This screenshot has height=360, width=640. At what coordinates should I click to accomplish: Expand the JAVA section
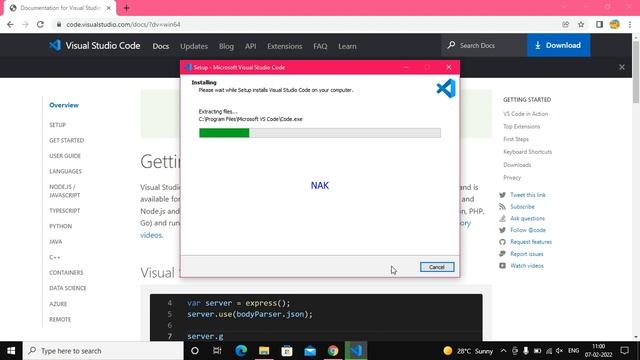tap(56, 242)
